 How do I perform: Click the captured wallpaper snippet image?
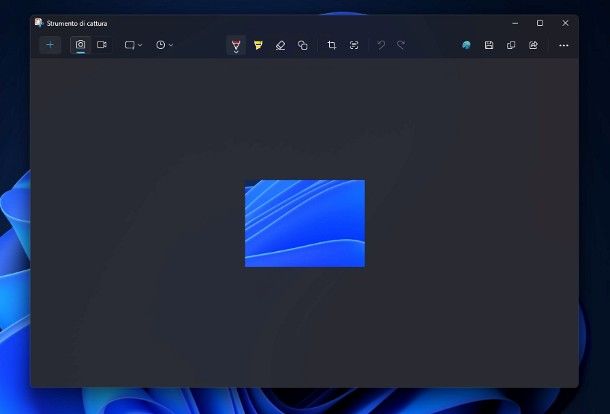(305, 223)
